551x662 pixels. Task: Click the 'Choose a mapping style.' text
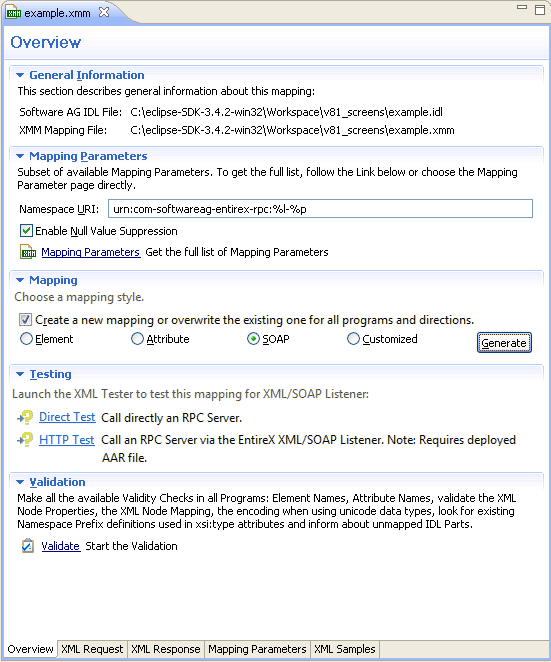click(x=79, y=297)
